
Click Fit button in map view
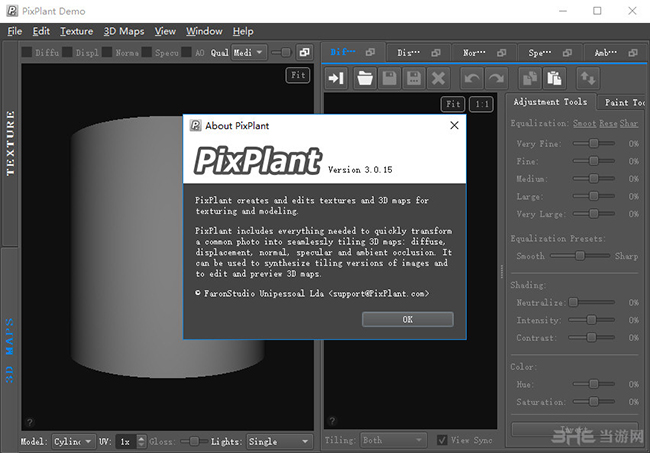(453, 104)
